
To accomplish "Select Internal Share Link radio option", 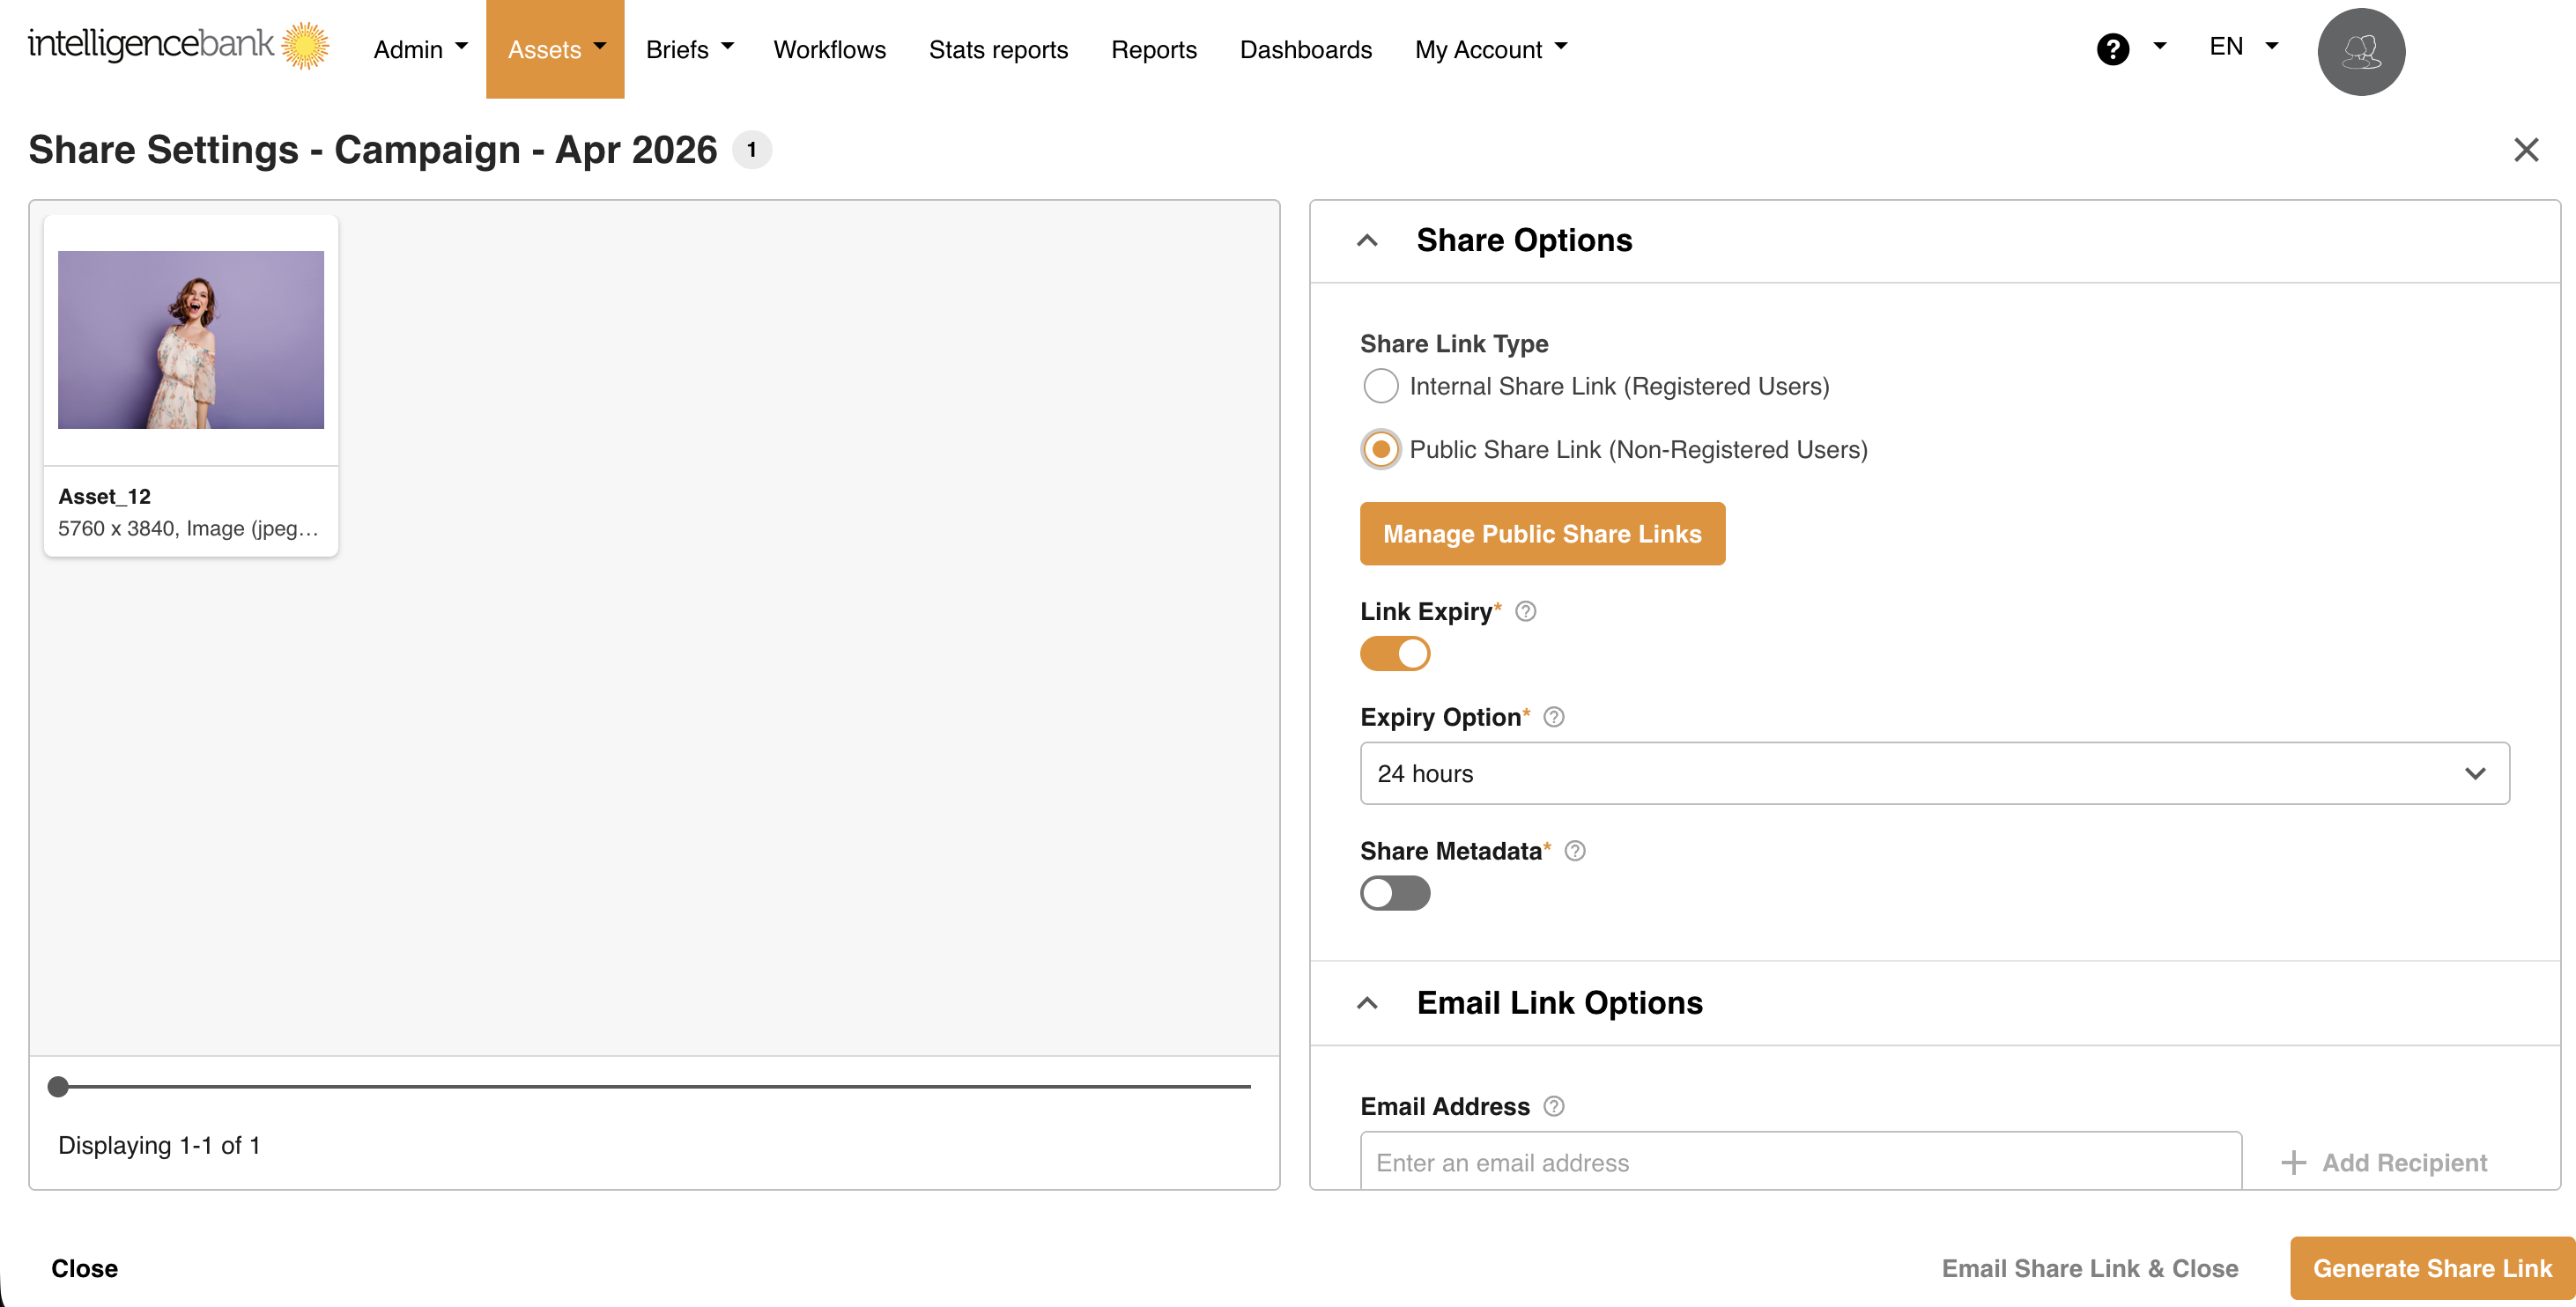I will tap(1380, 386).
